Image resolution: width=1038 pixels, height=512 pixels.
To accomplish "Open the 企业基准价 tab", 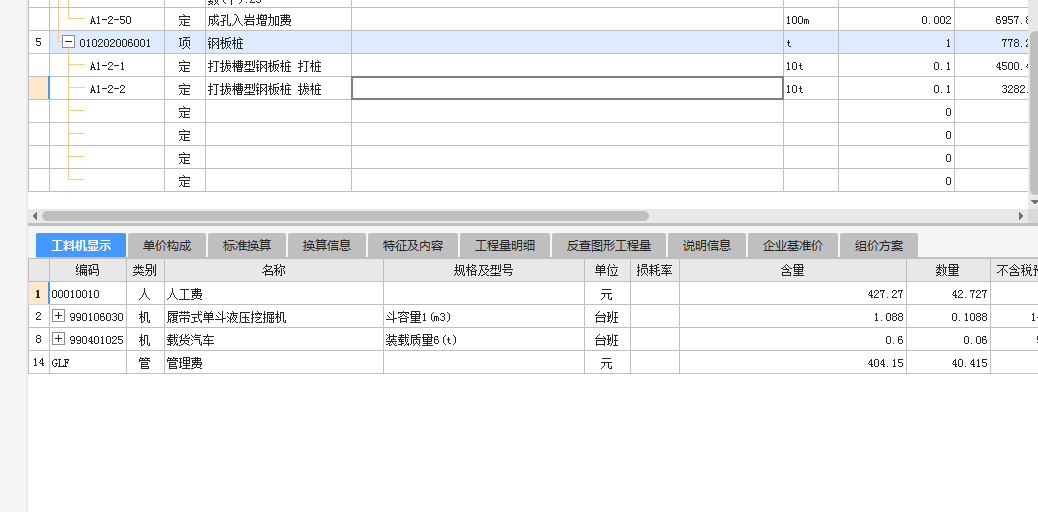I will coord(793,246).
